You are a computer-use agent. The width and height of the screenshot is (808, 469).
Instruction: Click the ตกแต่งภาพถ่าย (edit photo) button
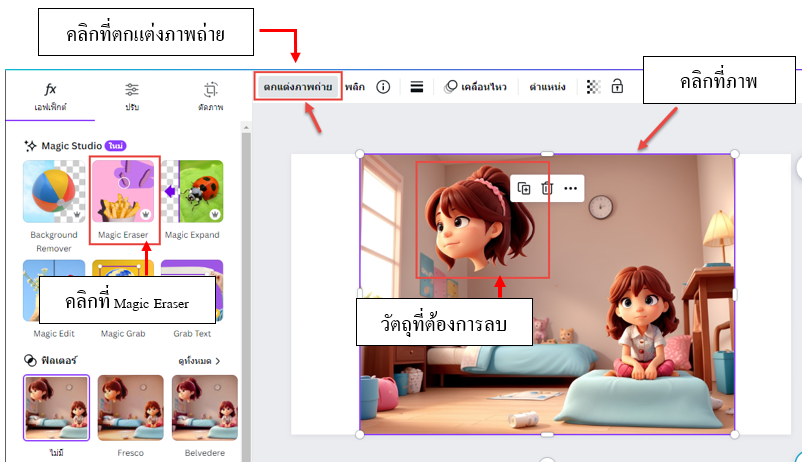click(298, 87)
